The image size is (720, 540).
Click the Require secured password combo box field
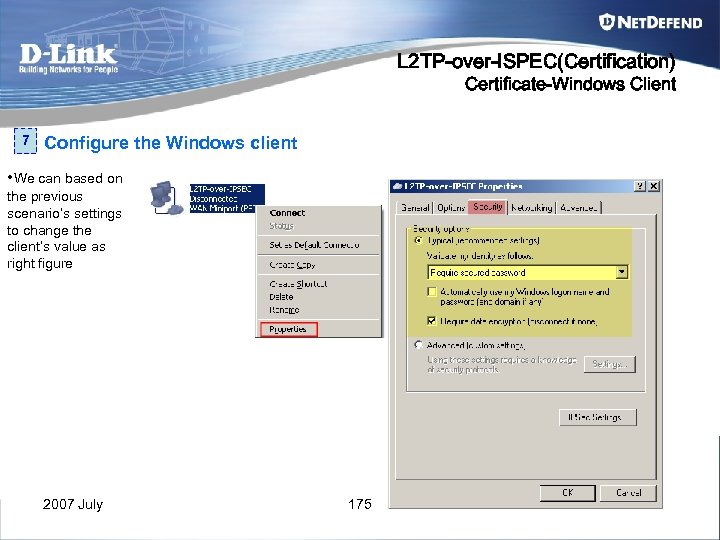(x=527, y=272)
